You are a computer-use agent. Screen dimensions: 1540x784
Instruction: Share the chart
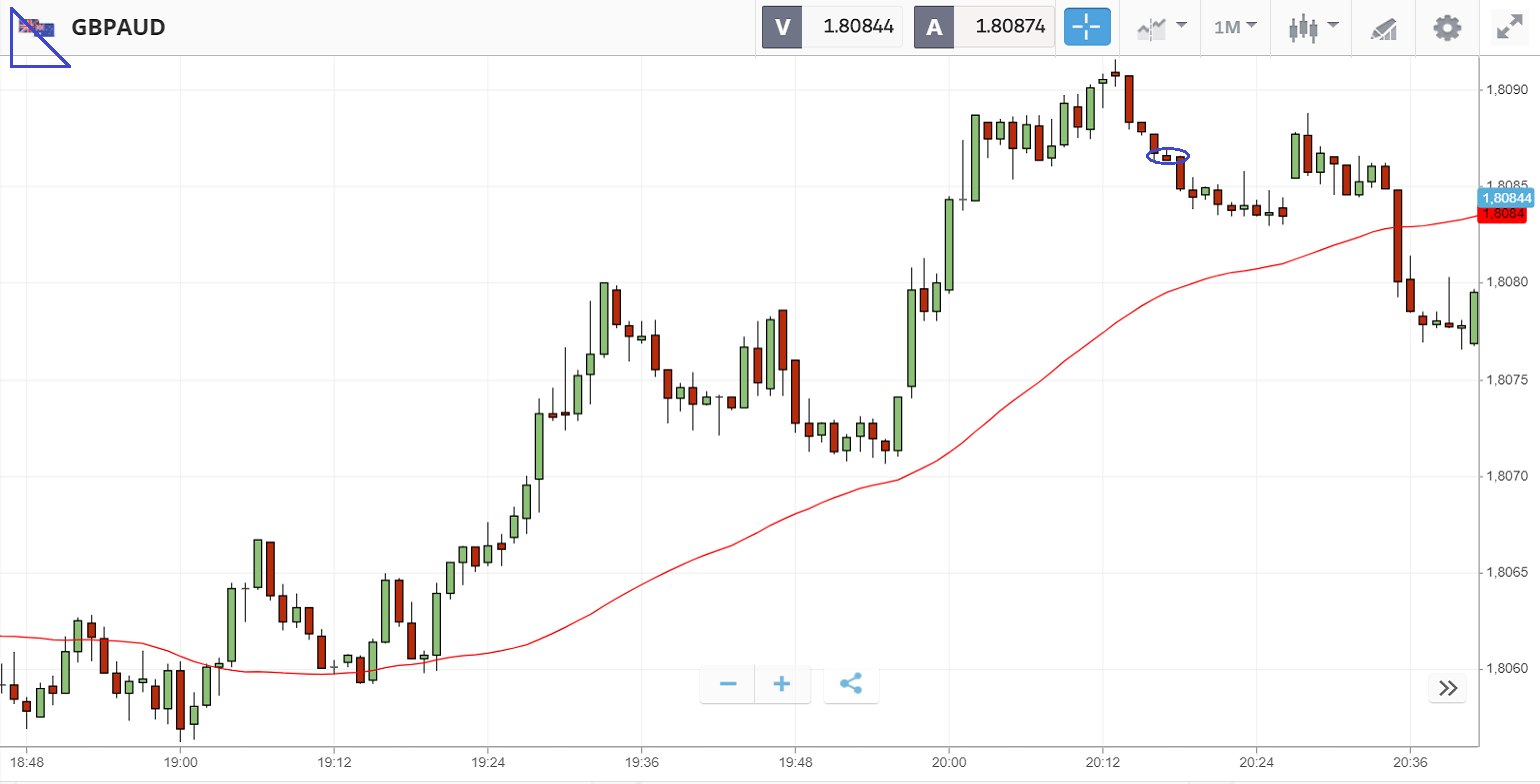[851, 684]
